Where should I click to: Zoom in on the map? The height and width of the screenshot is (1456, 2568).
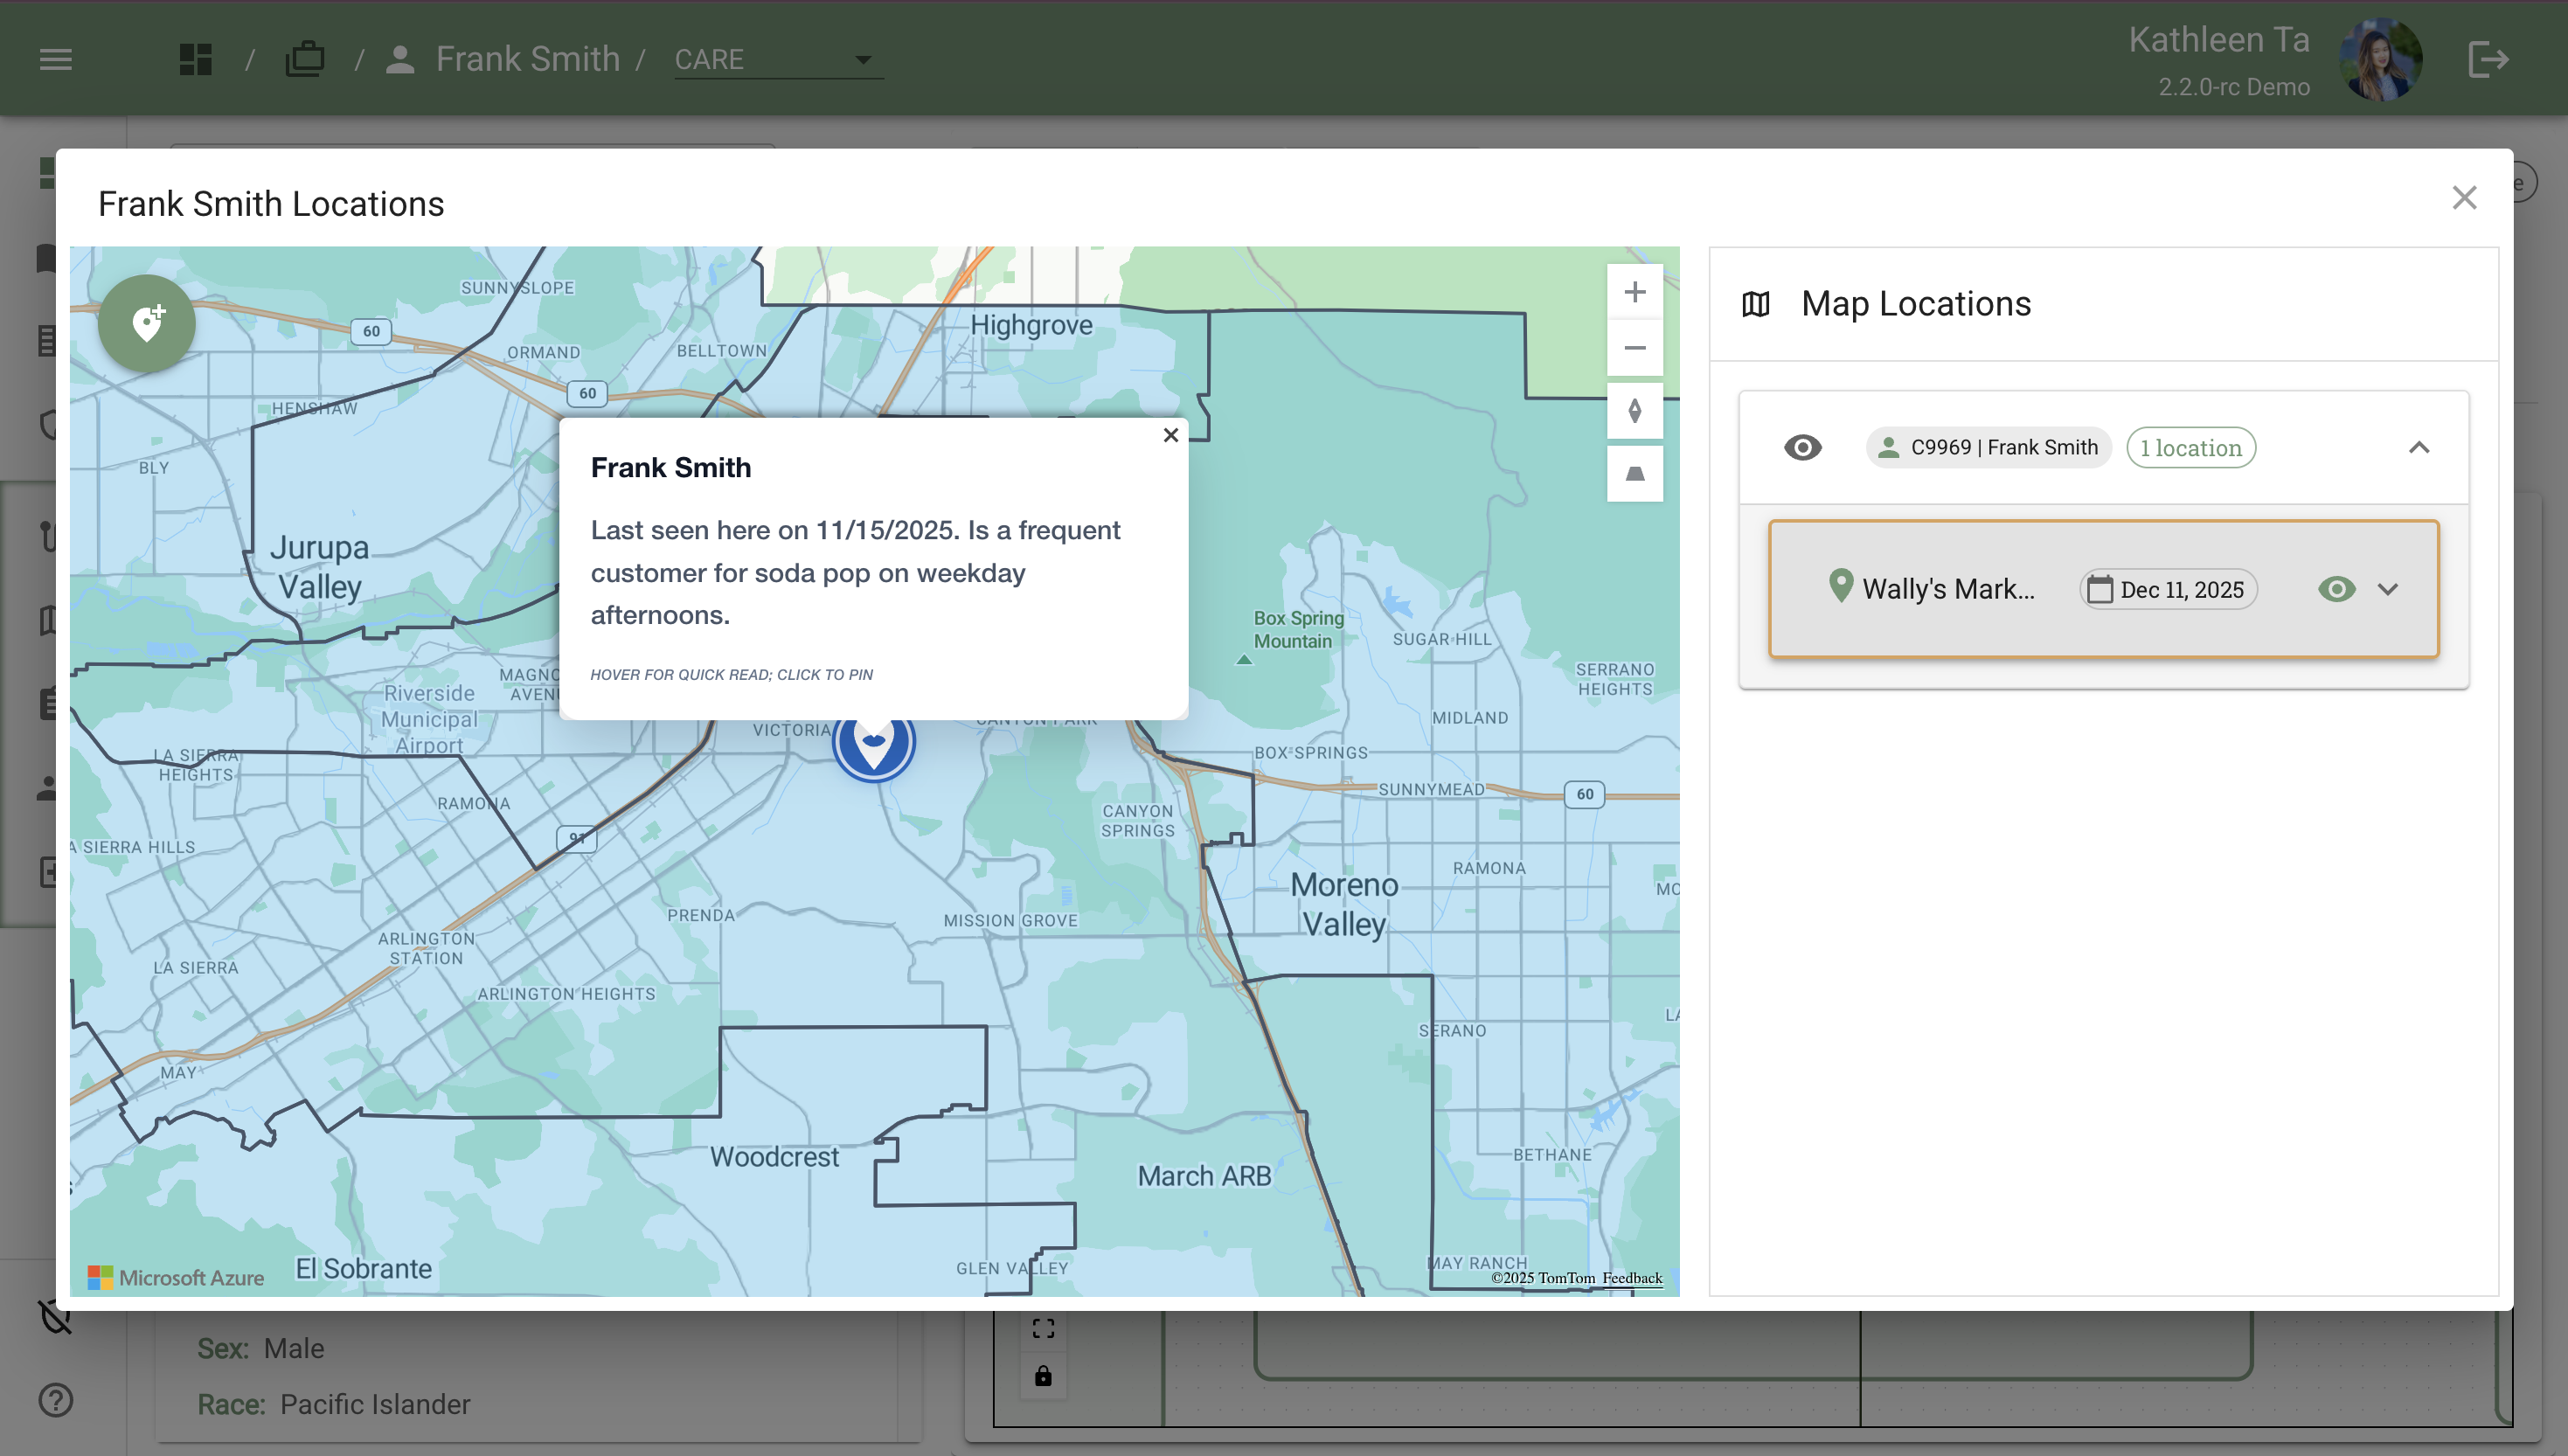tap(1634, 292)
